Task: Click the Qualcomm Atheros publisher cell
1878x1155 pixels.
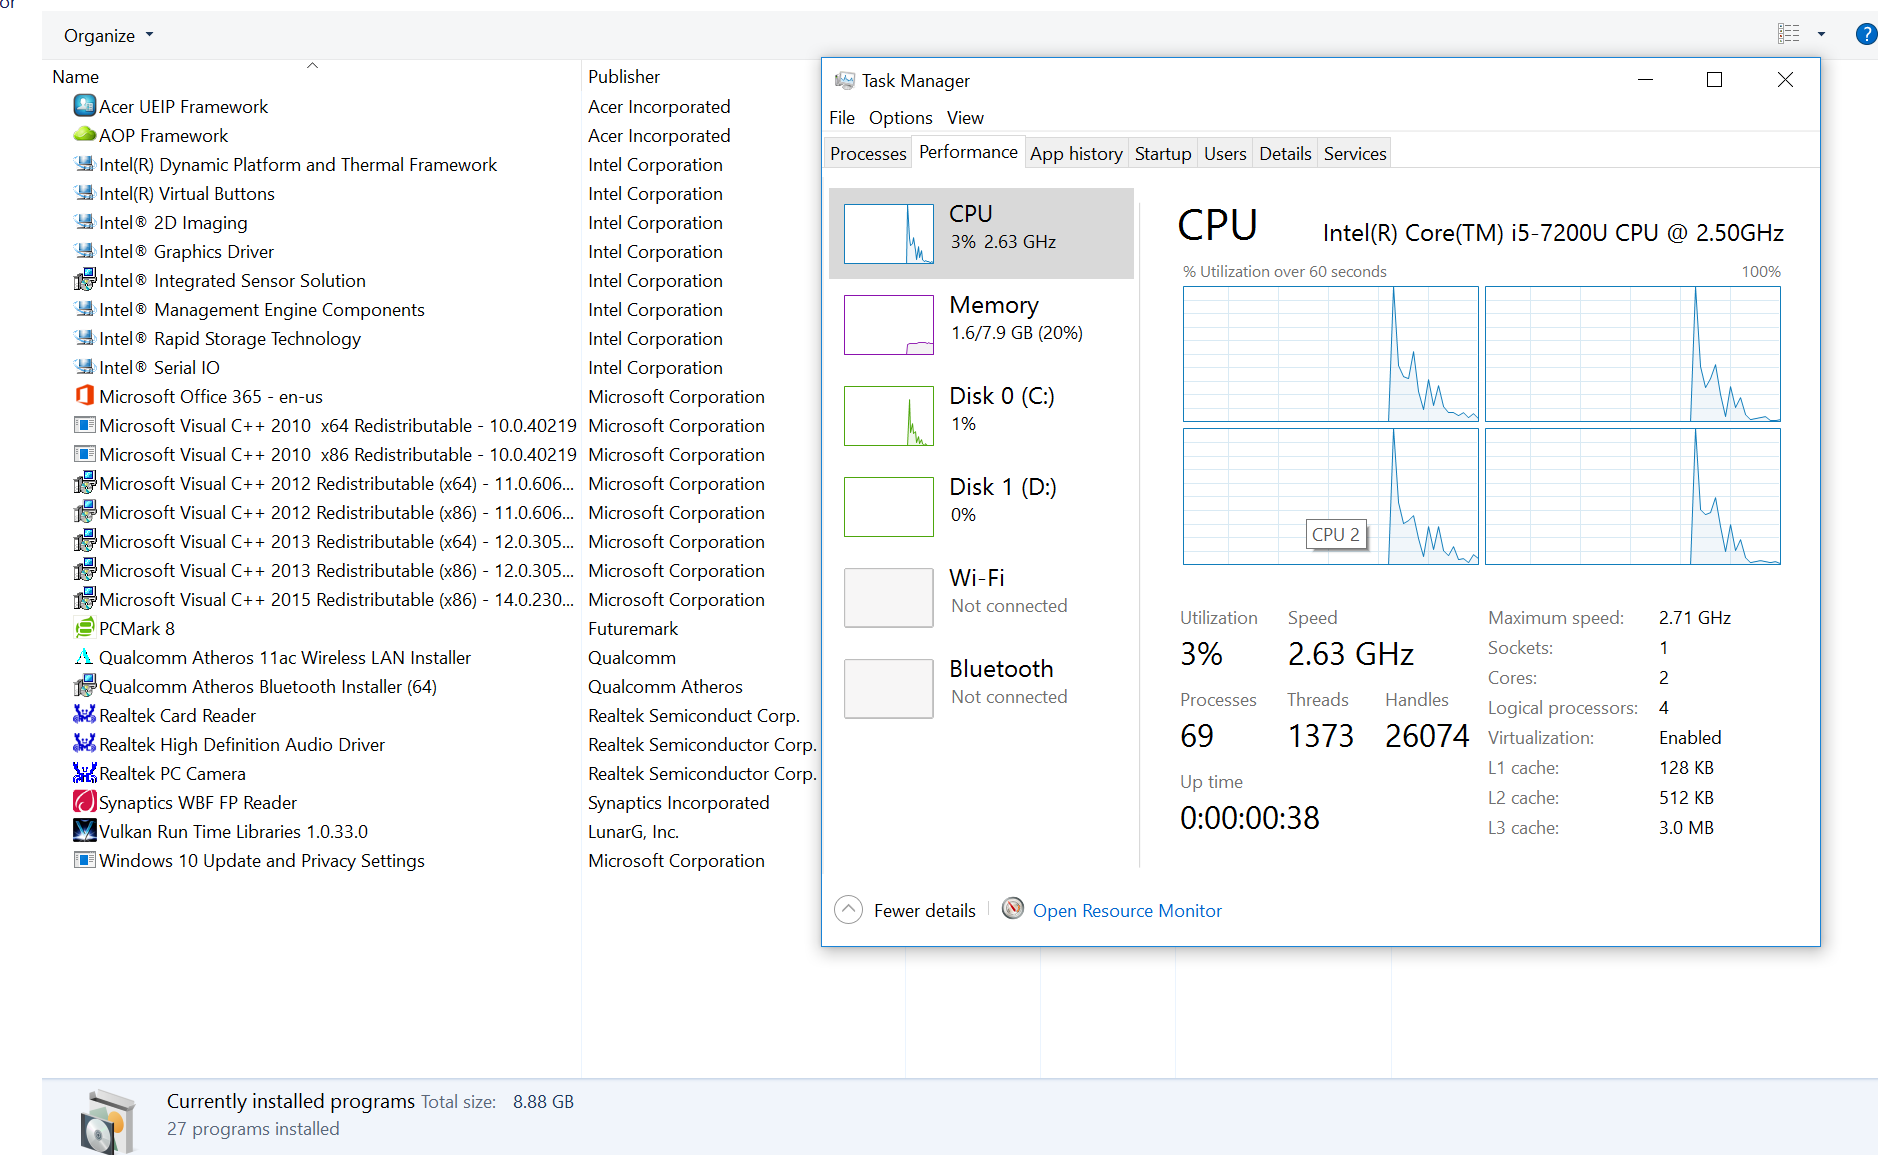Action: click(665, 687)
